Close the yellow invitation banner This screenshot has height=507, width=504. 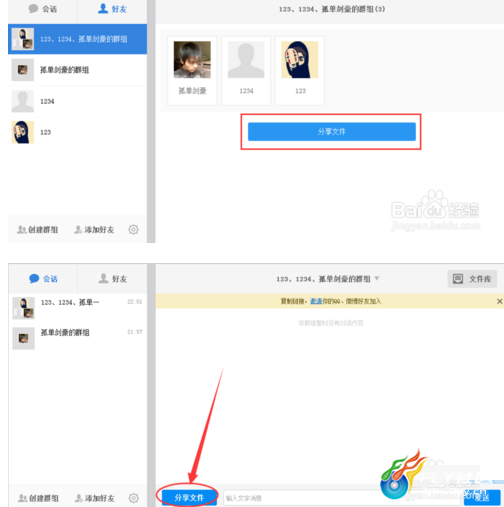(499, 301)
